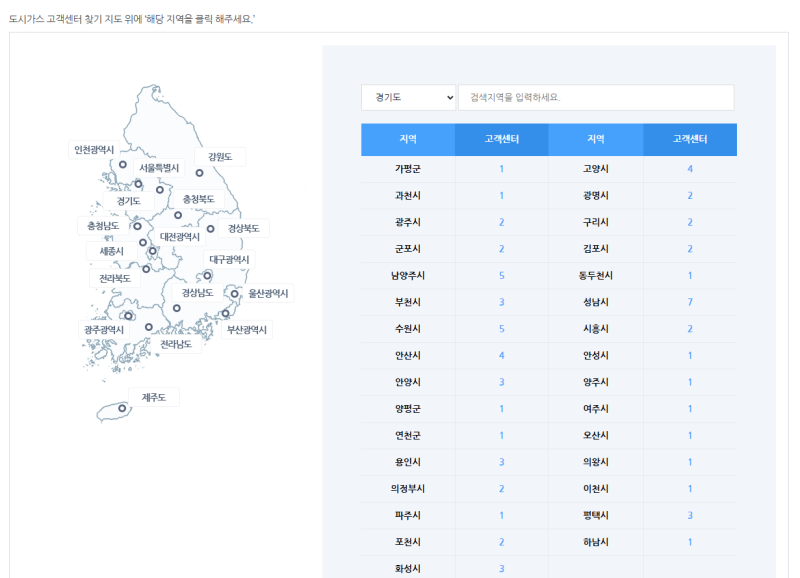The height and width of the screenshot is (578, 800).
Task: Click the 연천군 region cell
Action: 408,436
